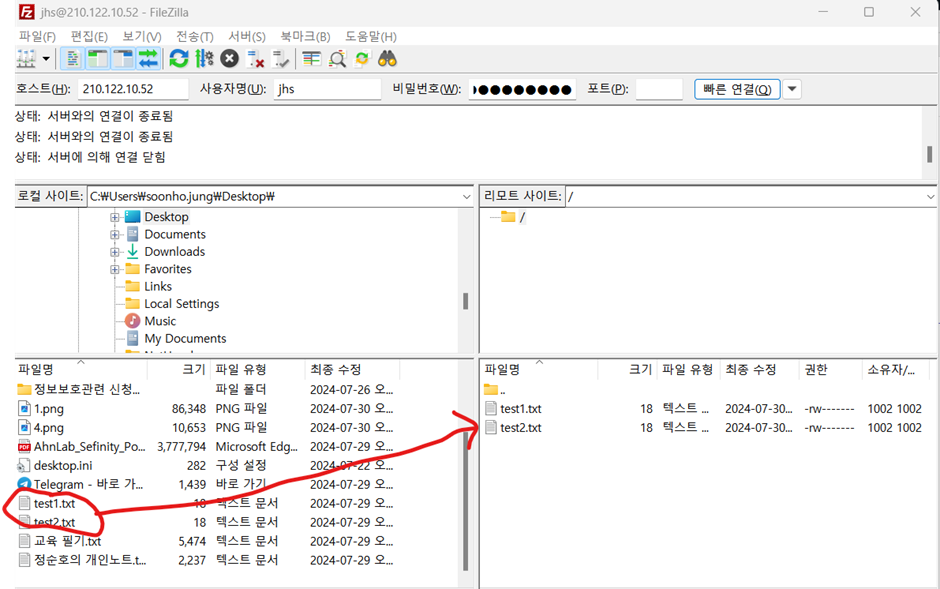Expand the Documents folder tree node
940x589 pixels.
115,235
